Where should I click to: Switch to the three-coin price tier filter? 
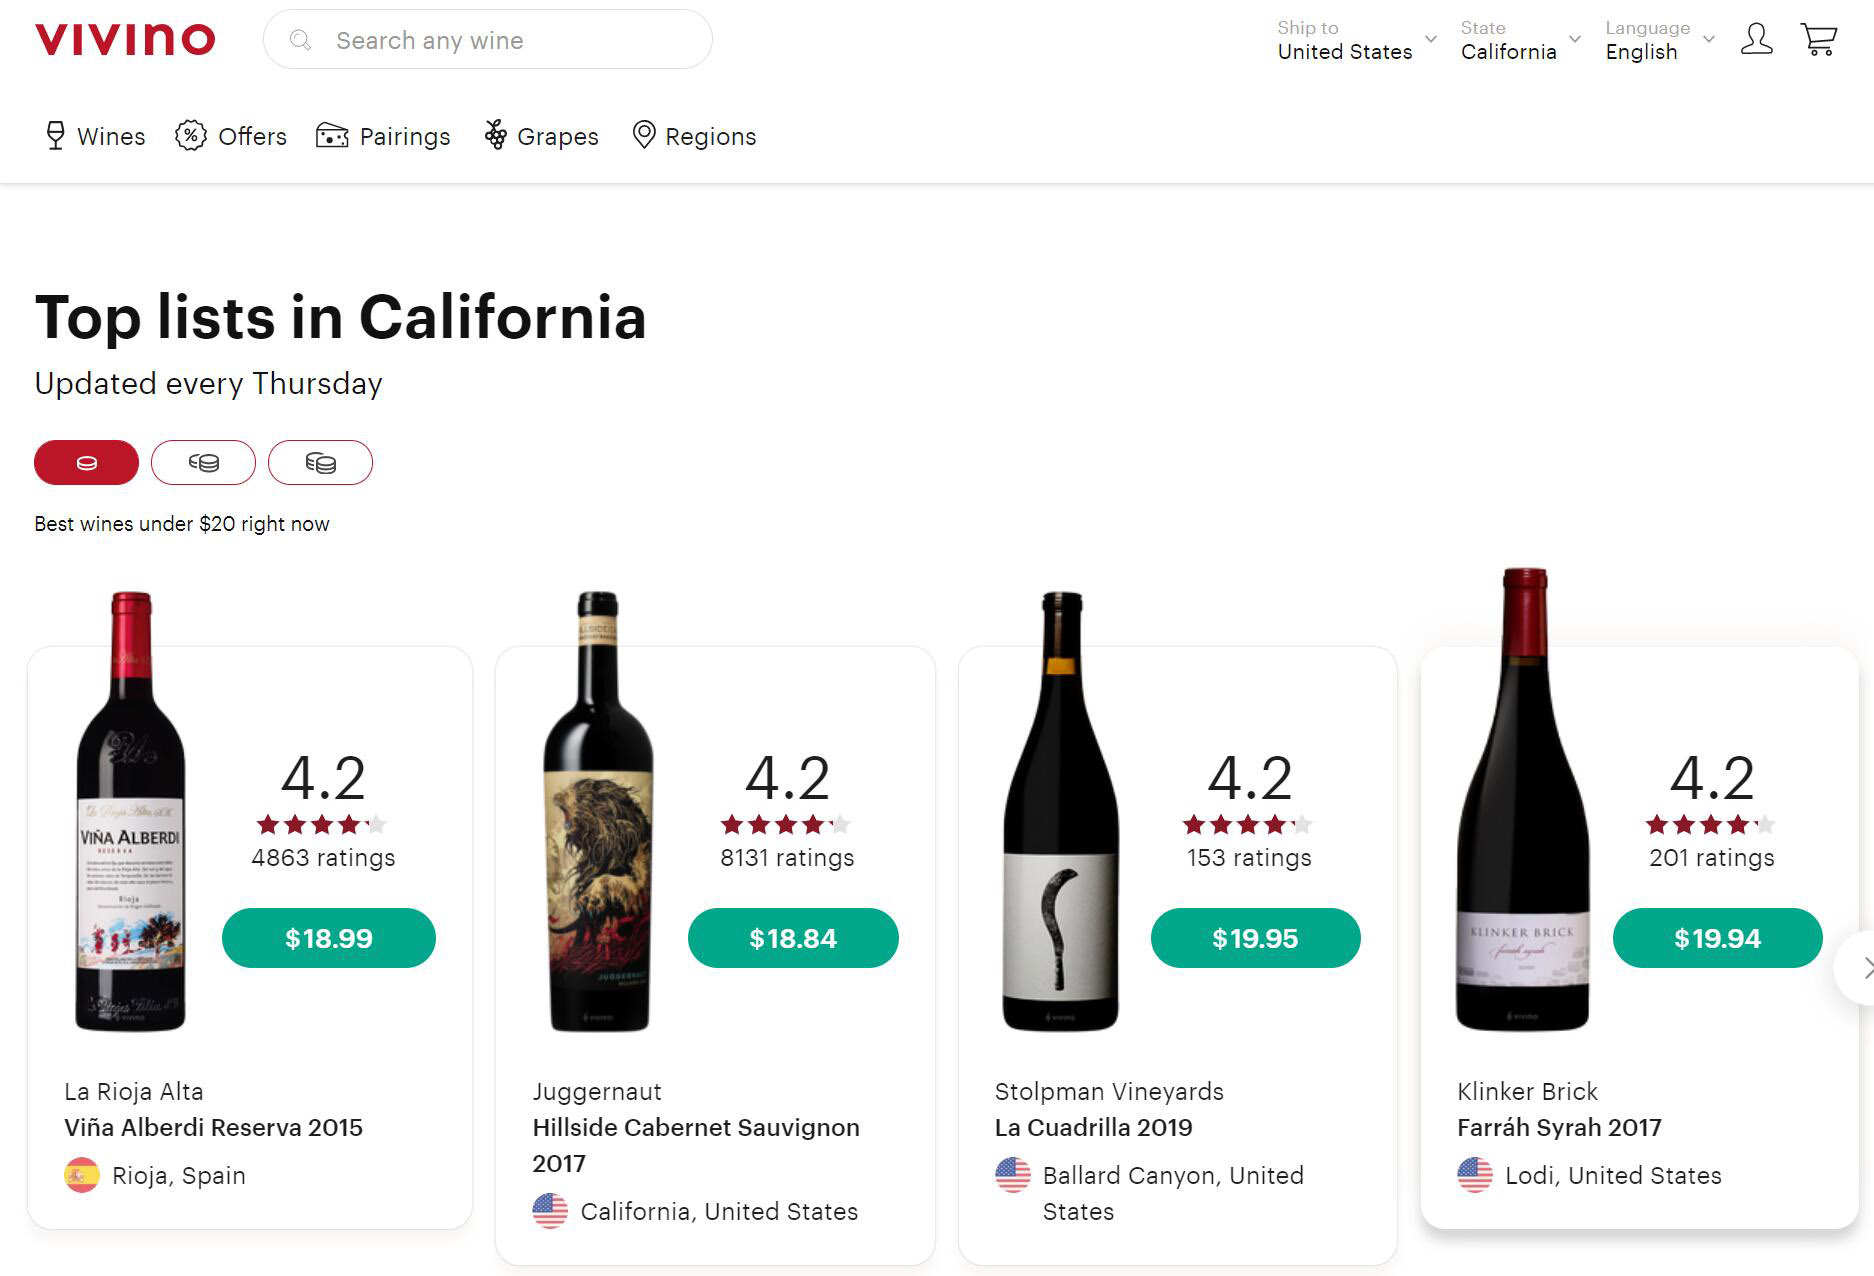pyautogui.click(x=321, y=462)
